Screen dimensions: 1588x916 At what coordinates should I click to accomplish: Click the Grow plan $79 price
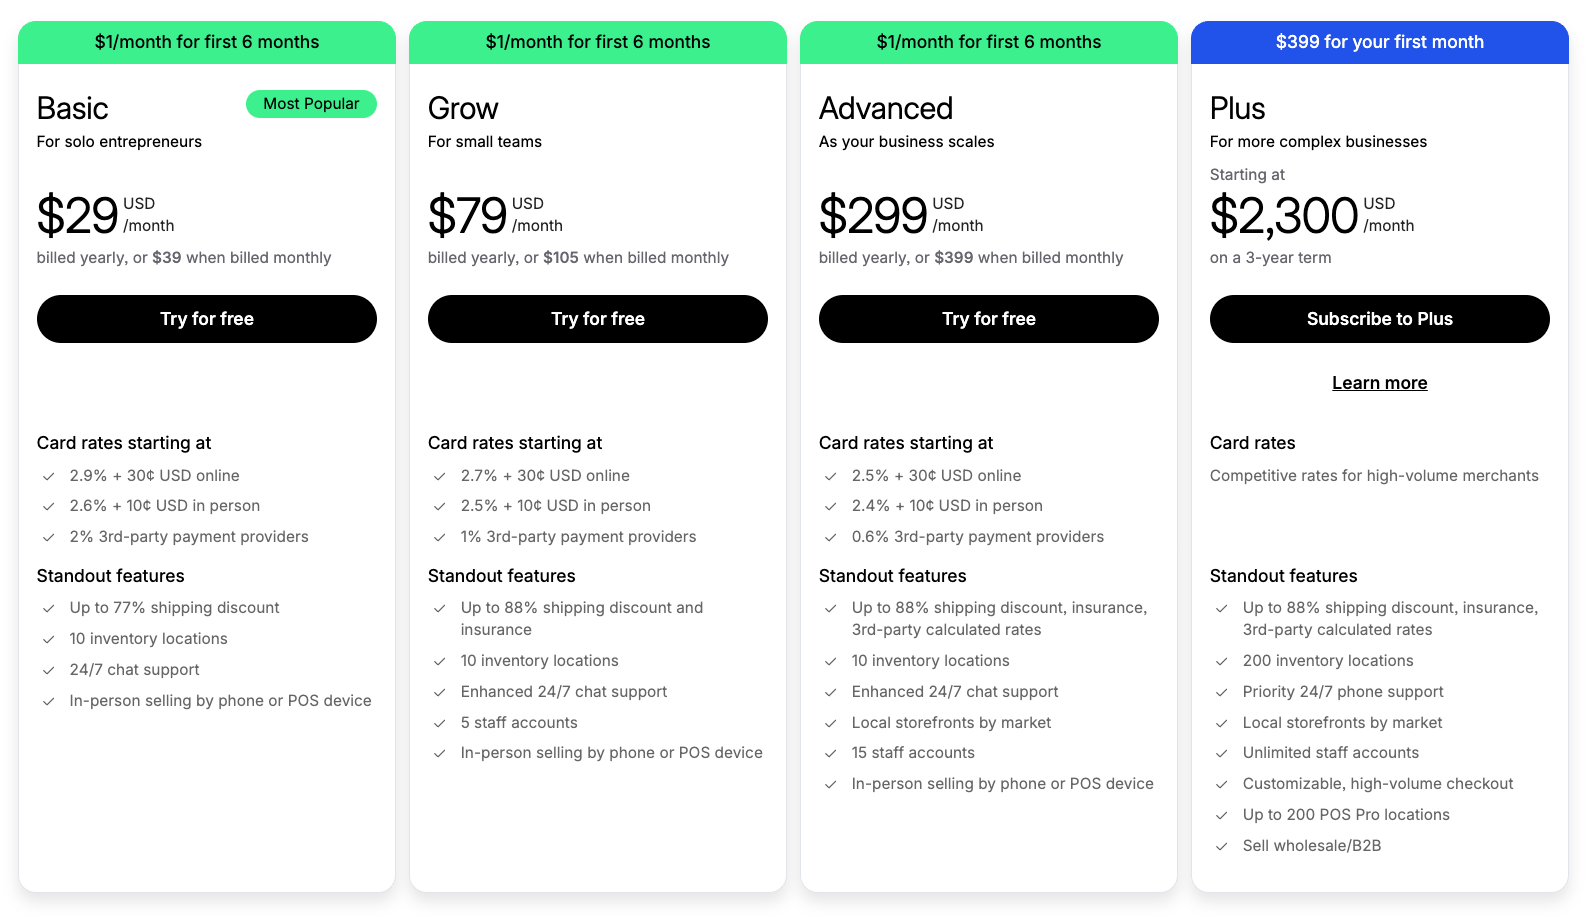click(x=467, y=216)
